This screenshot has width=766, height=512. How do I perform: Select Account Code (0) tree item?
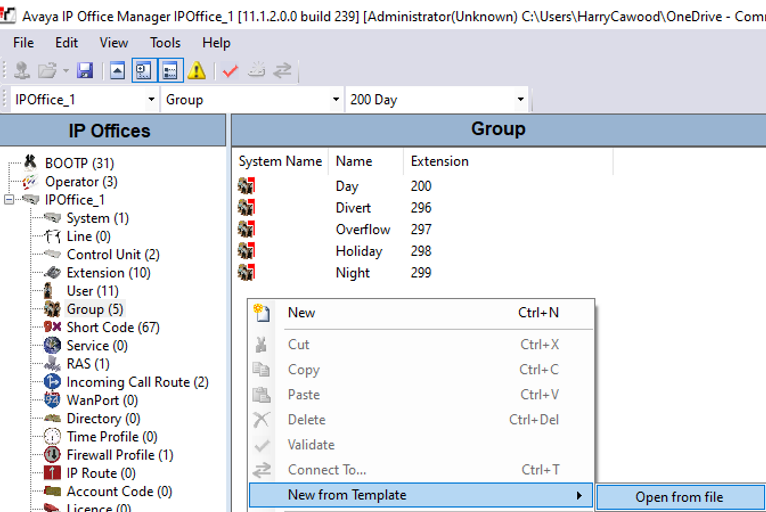click(x=119, y=491)
